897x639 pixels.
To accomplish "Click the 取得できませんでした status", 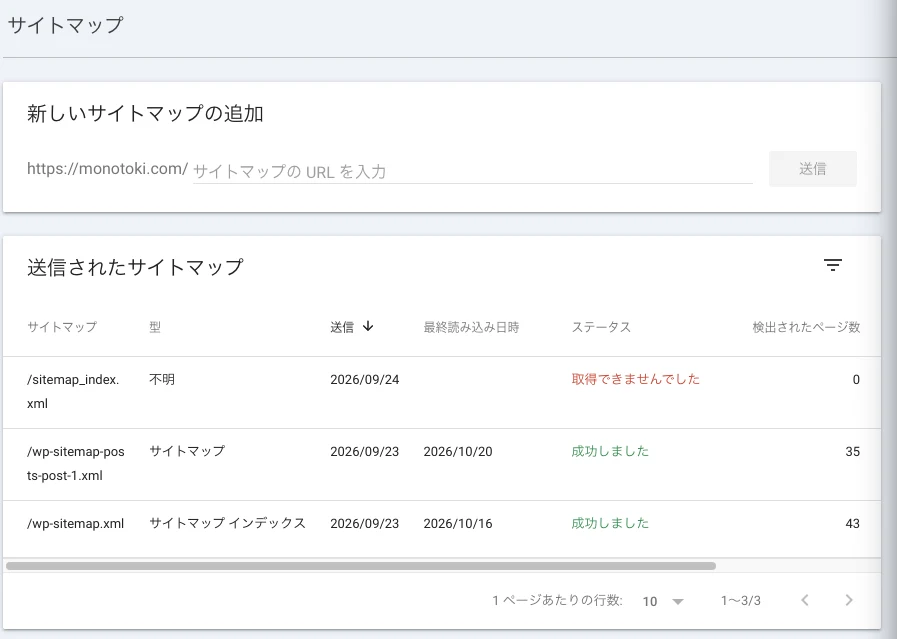I will [636, 379].
